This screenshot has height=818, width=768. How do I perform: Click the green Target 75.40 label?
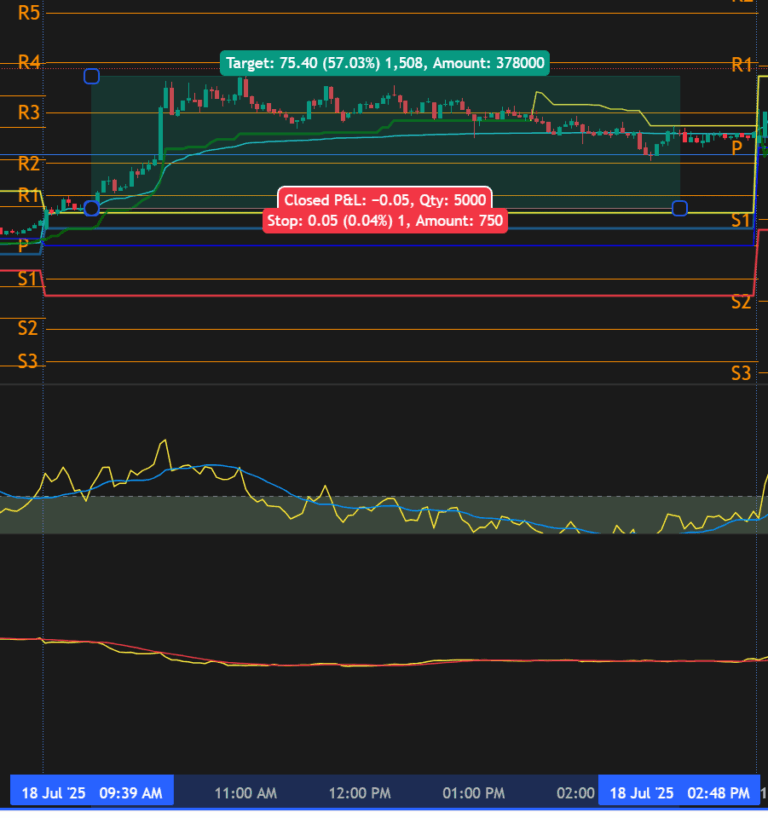click(x=385, y=63)
